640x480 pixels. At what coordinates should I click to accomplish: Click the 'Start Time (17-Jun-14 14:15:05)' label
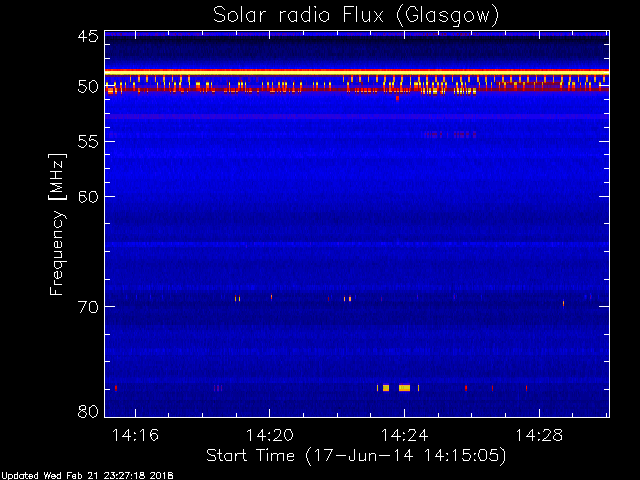(356, 456)
